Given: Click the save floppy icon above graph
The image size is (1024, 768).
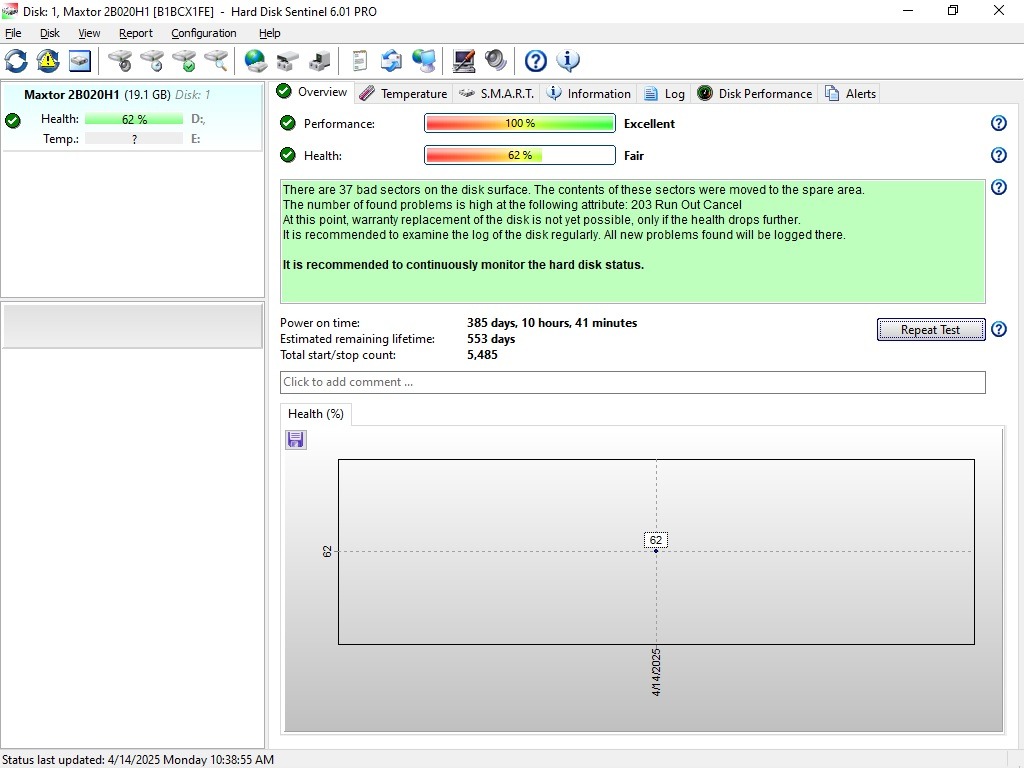Looking at the screenshot, I should [296, 440].
